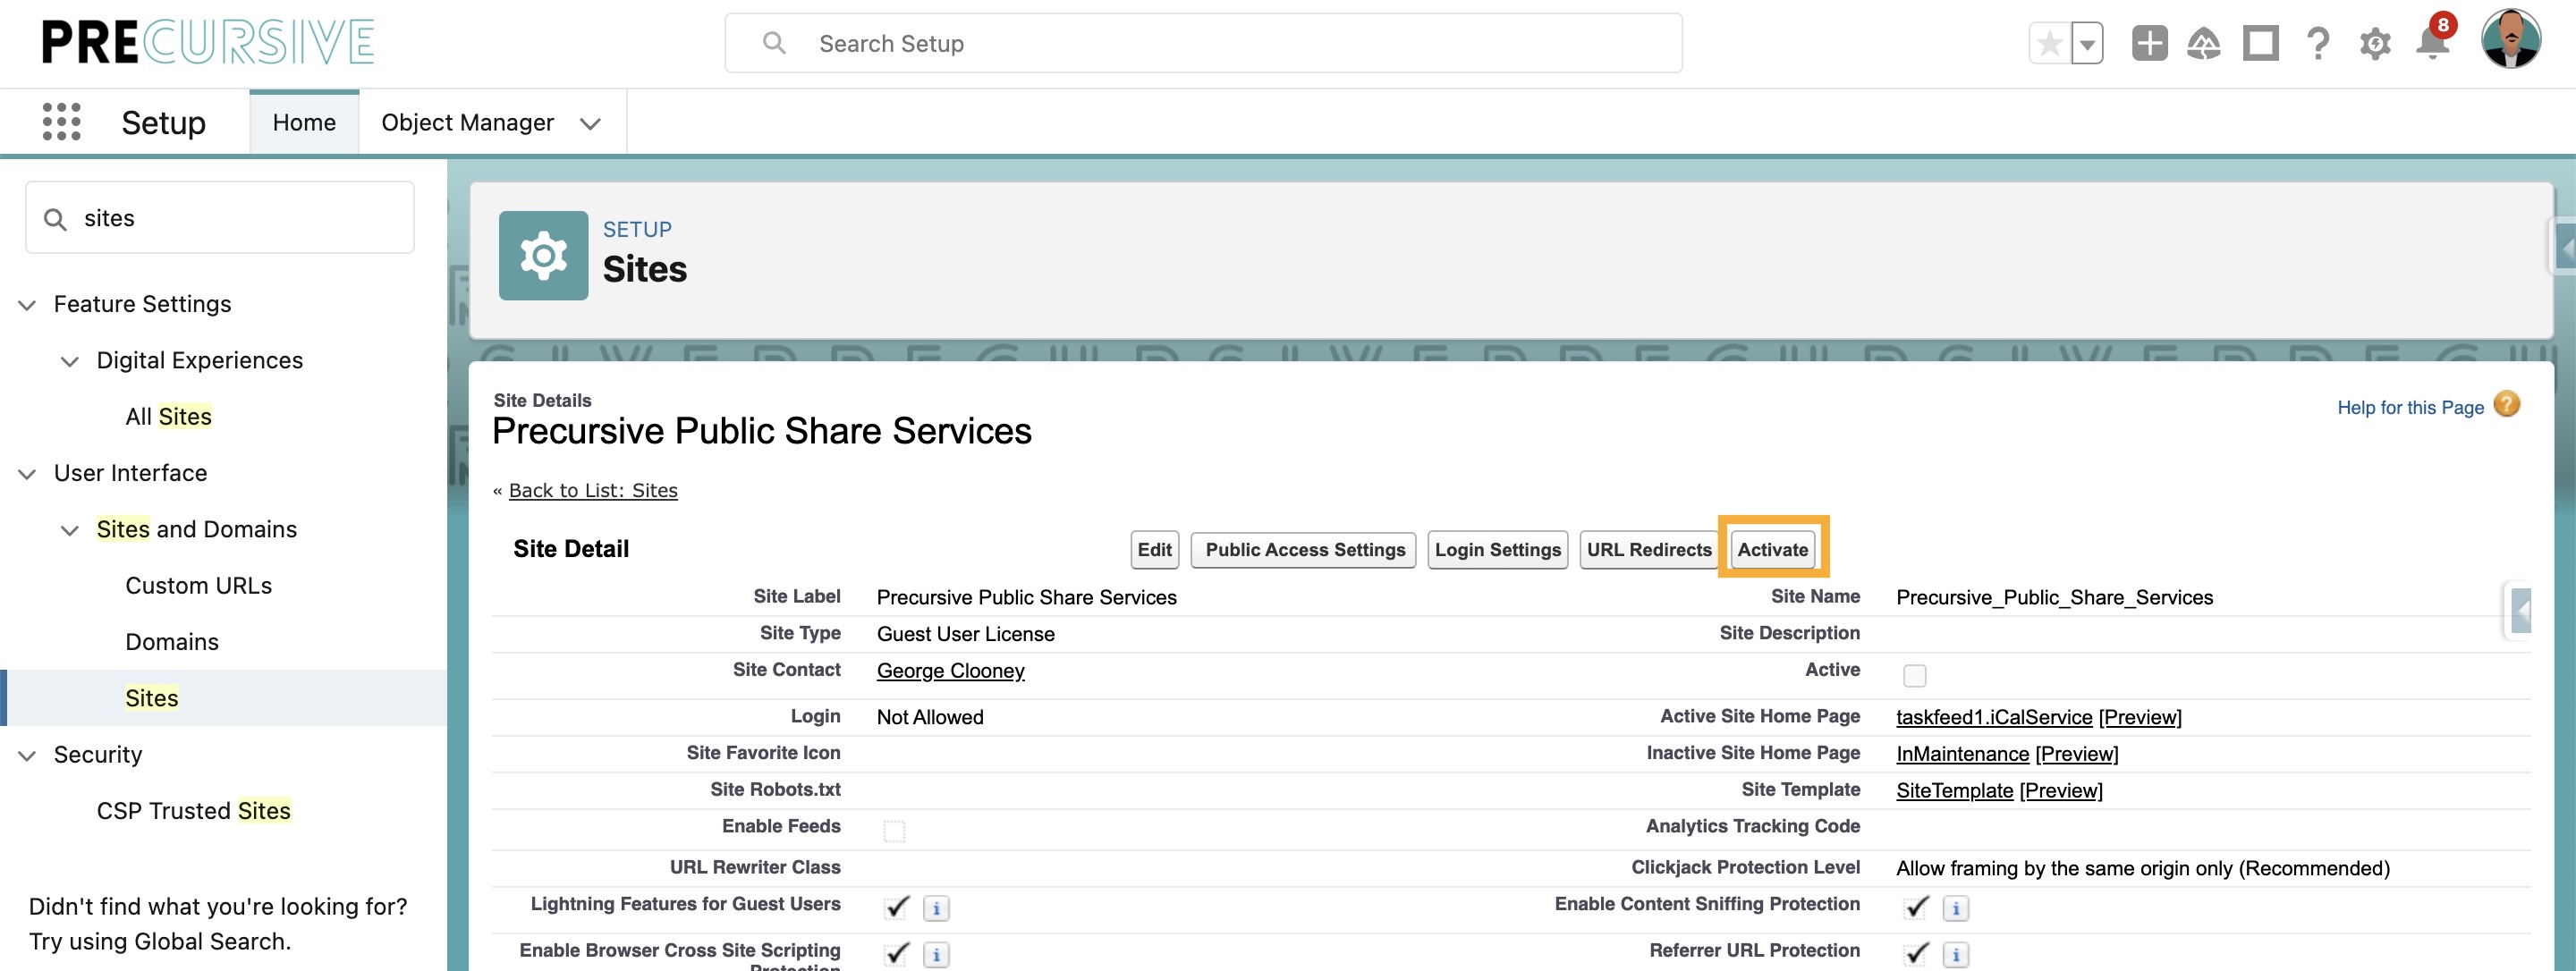The image size is (2576, 971).
Task: Uncheck Enable Content Sniffing Protection
Action: [x=1915, y=907]
